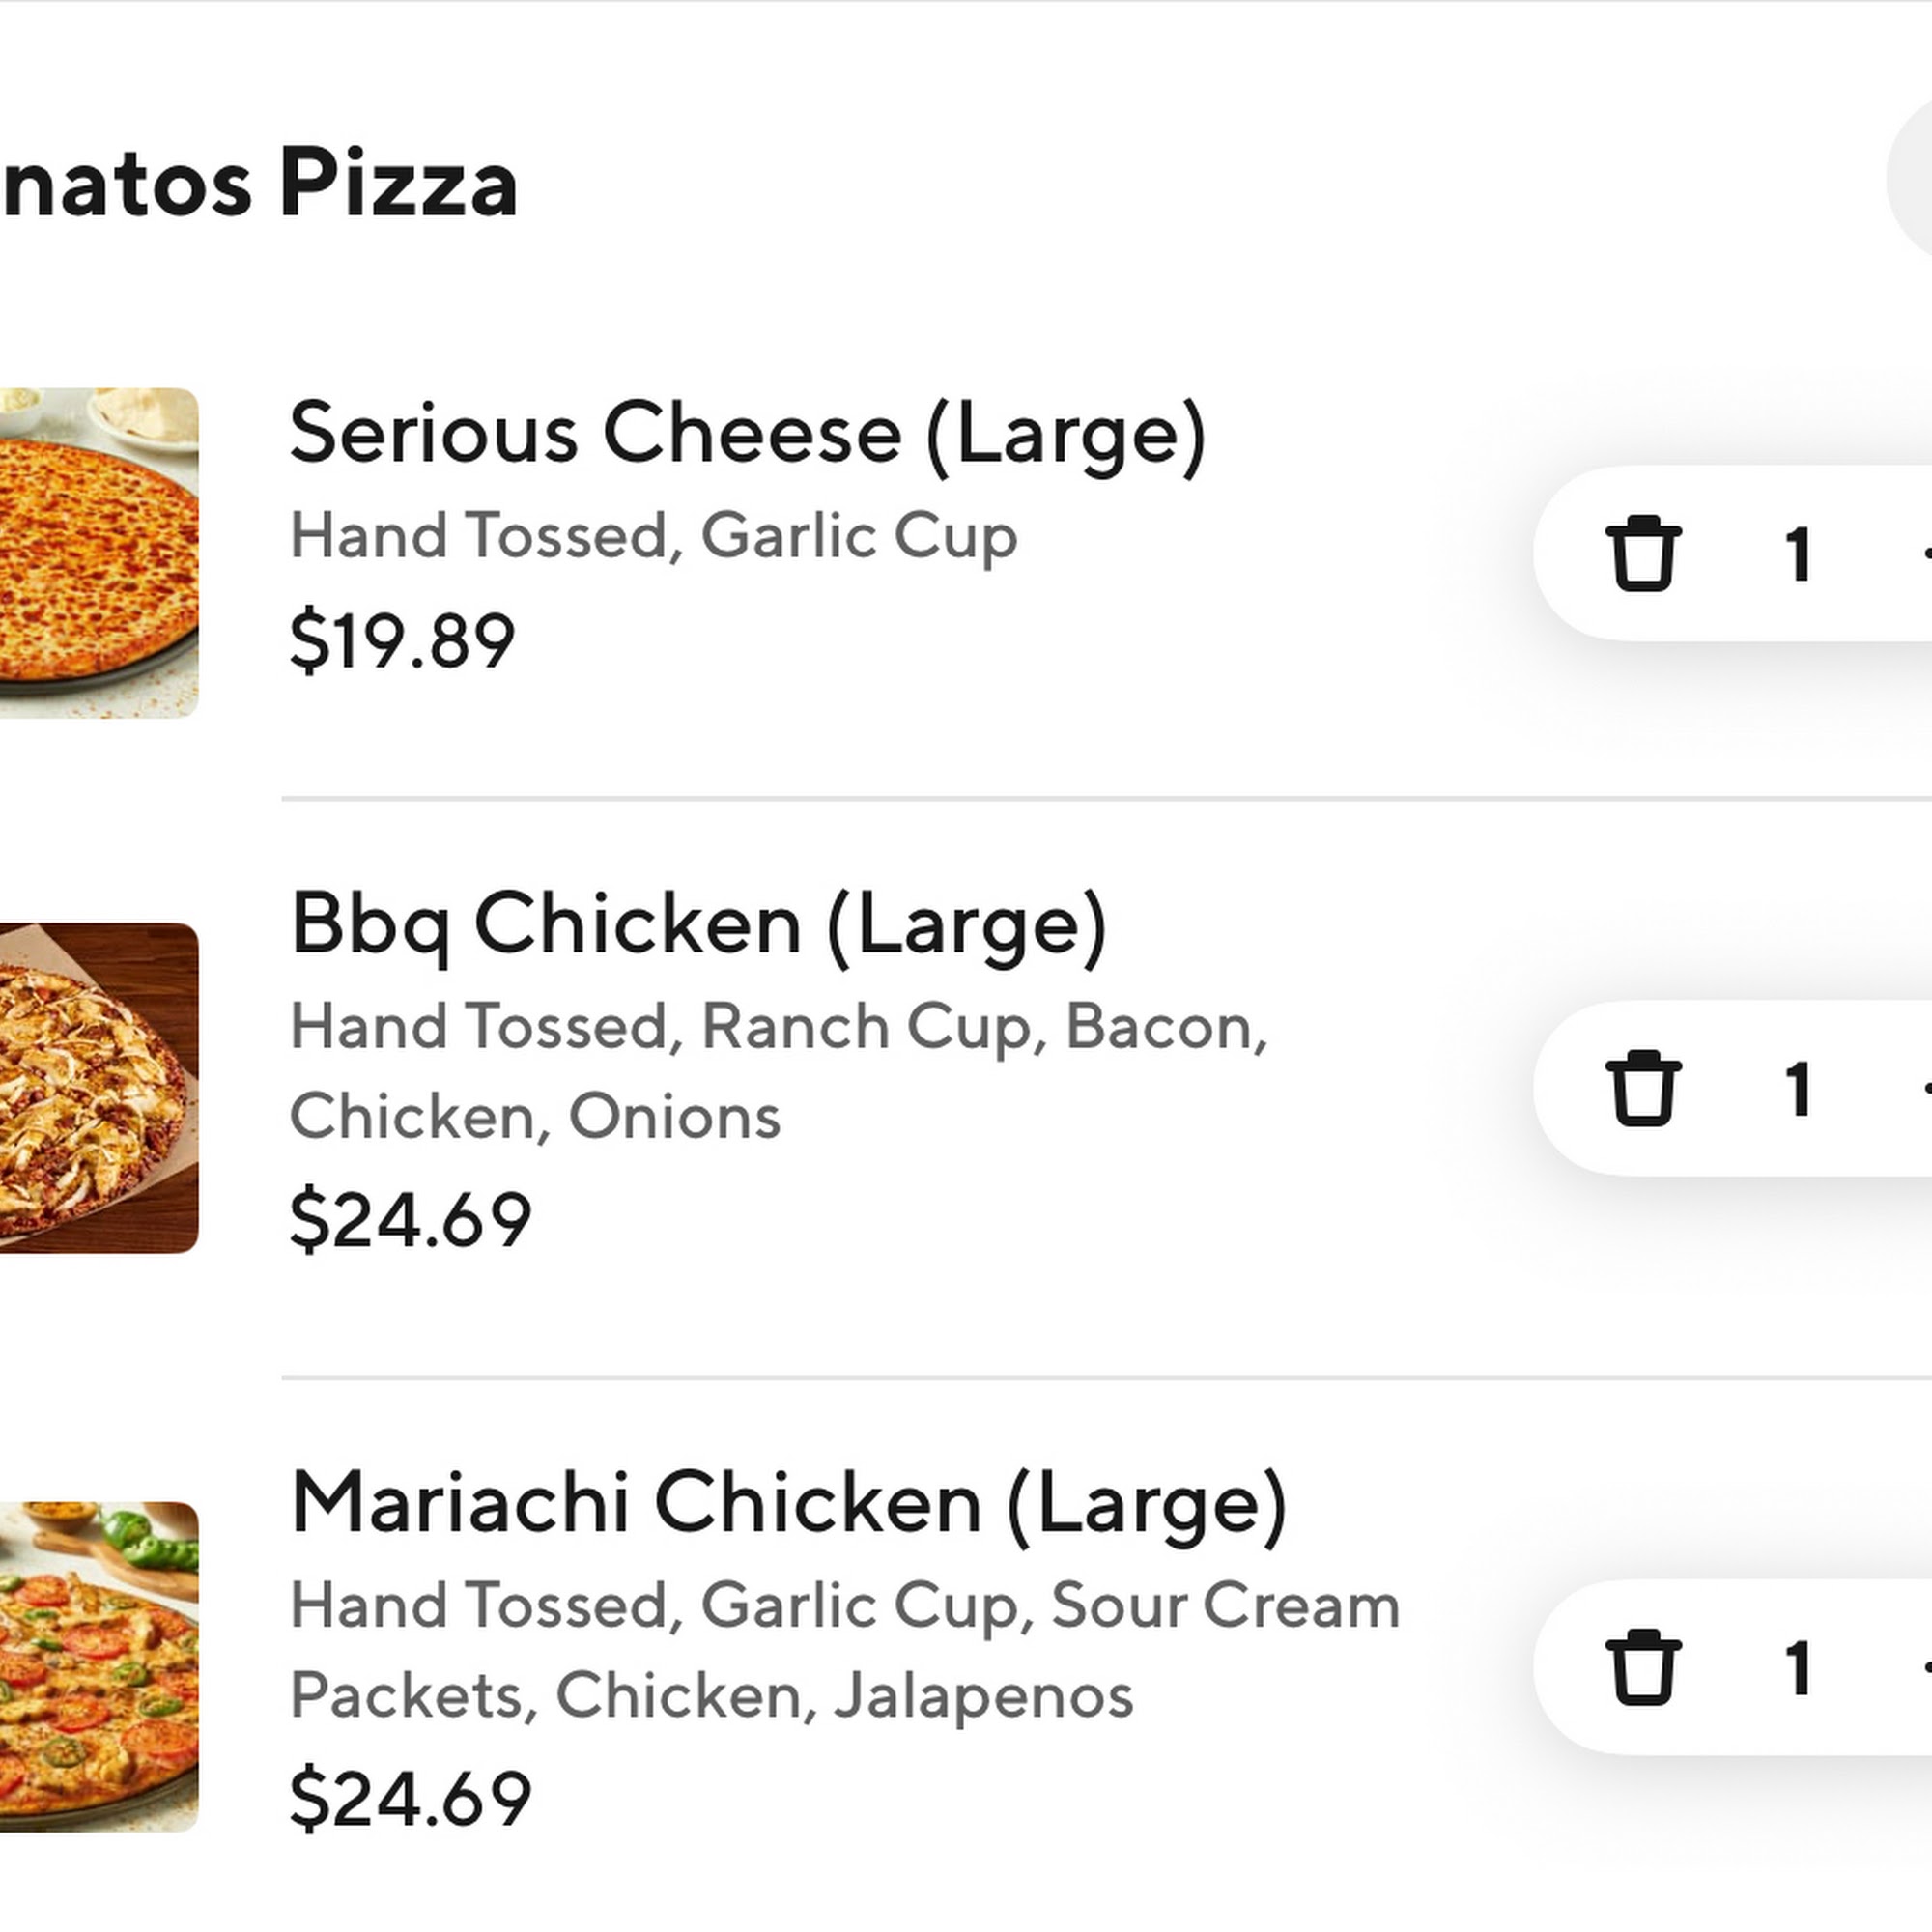Trash the Mariachi Chicken pizza item
The height and width of the screenshot is (1932, 1932).
point(1644,1667)
